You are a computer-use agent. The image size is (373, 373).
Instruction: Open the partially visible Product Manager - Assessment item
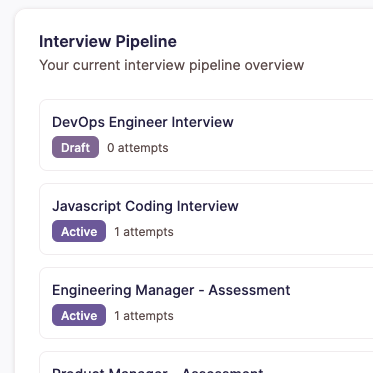click(x=158, y=370)
